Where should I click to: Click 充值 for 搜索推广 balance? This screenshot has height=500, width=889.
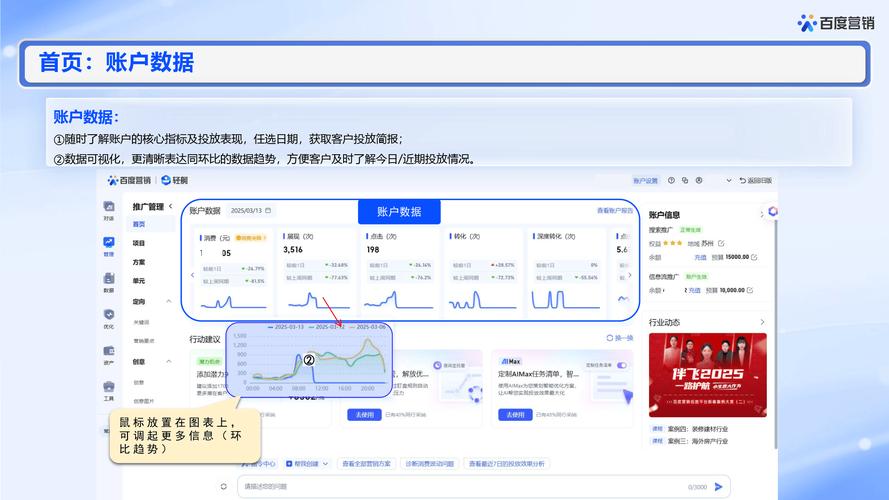[700, 257]
